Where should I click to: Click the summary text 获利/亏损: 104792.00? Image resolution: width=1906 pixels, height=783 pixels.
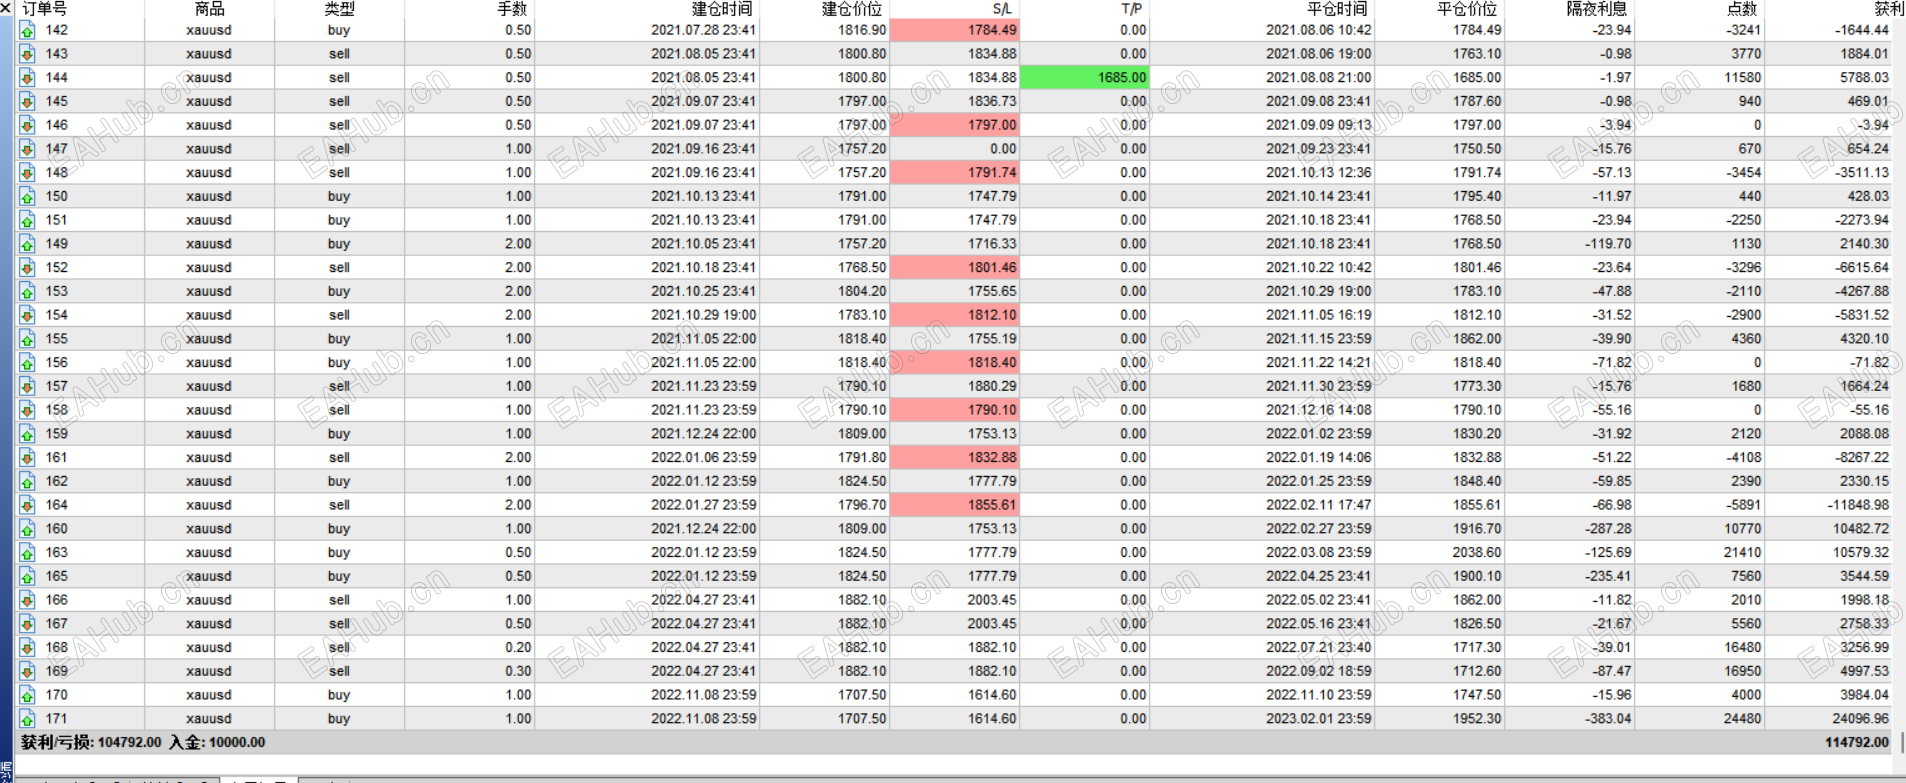coord(91,743)
